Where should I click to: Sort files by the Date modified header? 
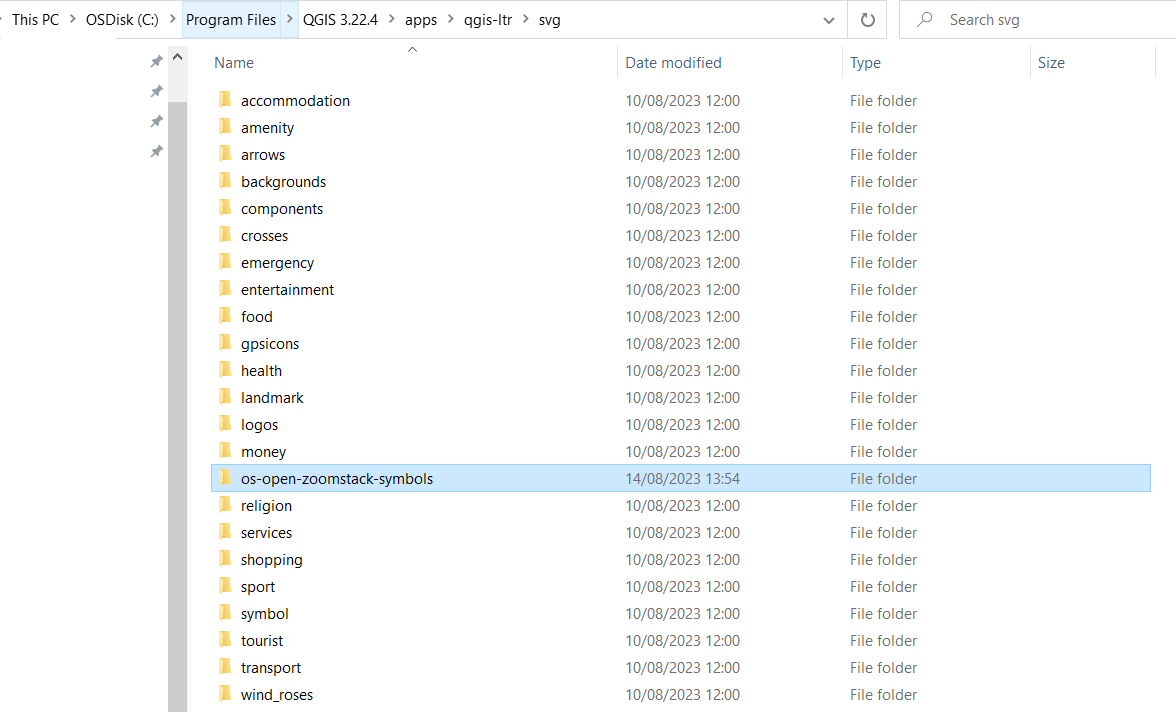click(673, 62)
